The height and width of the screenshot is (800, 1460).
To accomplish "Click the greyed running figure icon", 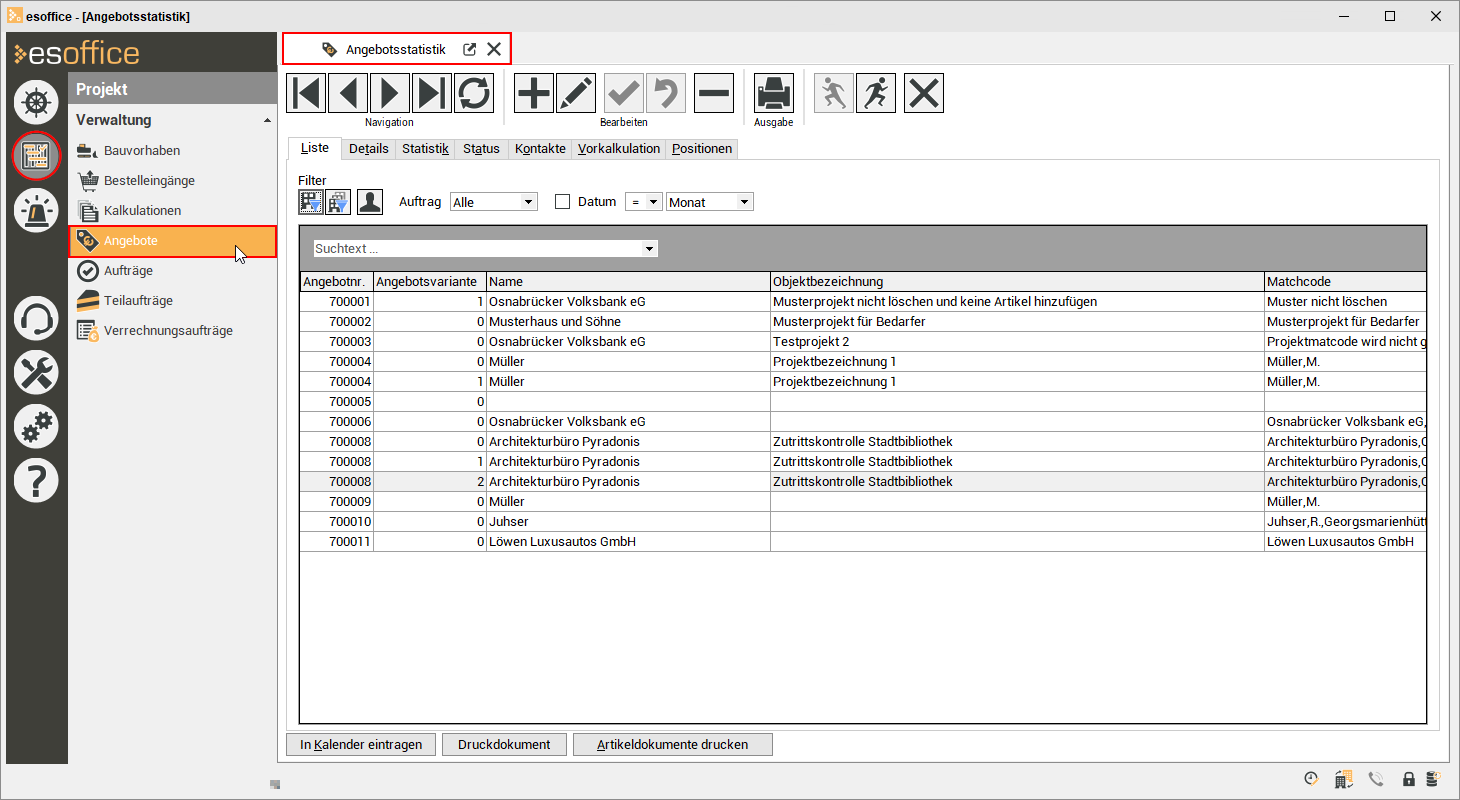I will 834,93.
